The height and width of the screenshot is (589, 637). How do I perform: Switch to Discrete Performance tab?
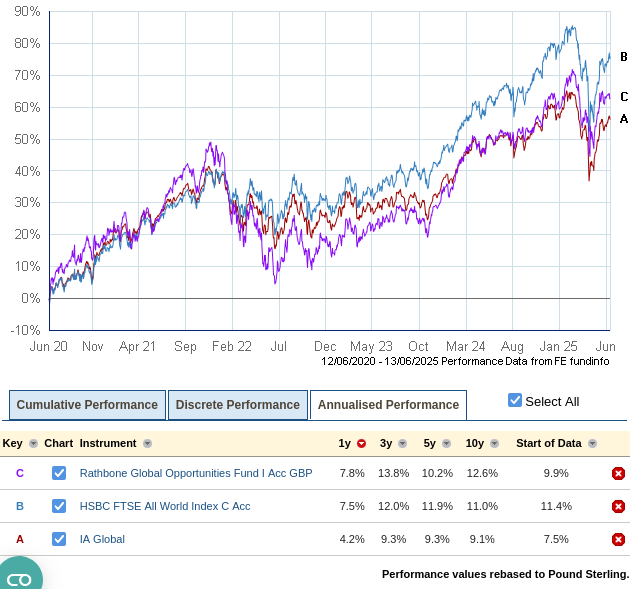pos(237,405)
